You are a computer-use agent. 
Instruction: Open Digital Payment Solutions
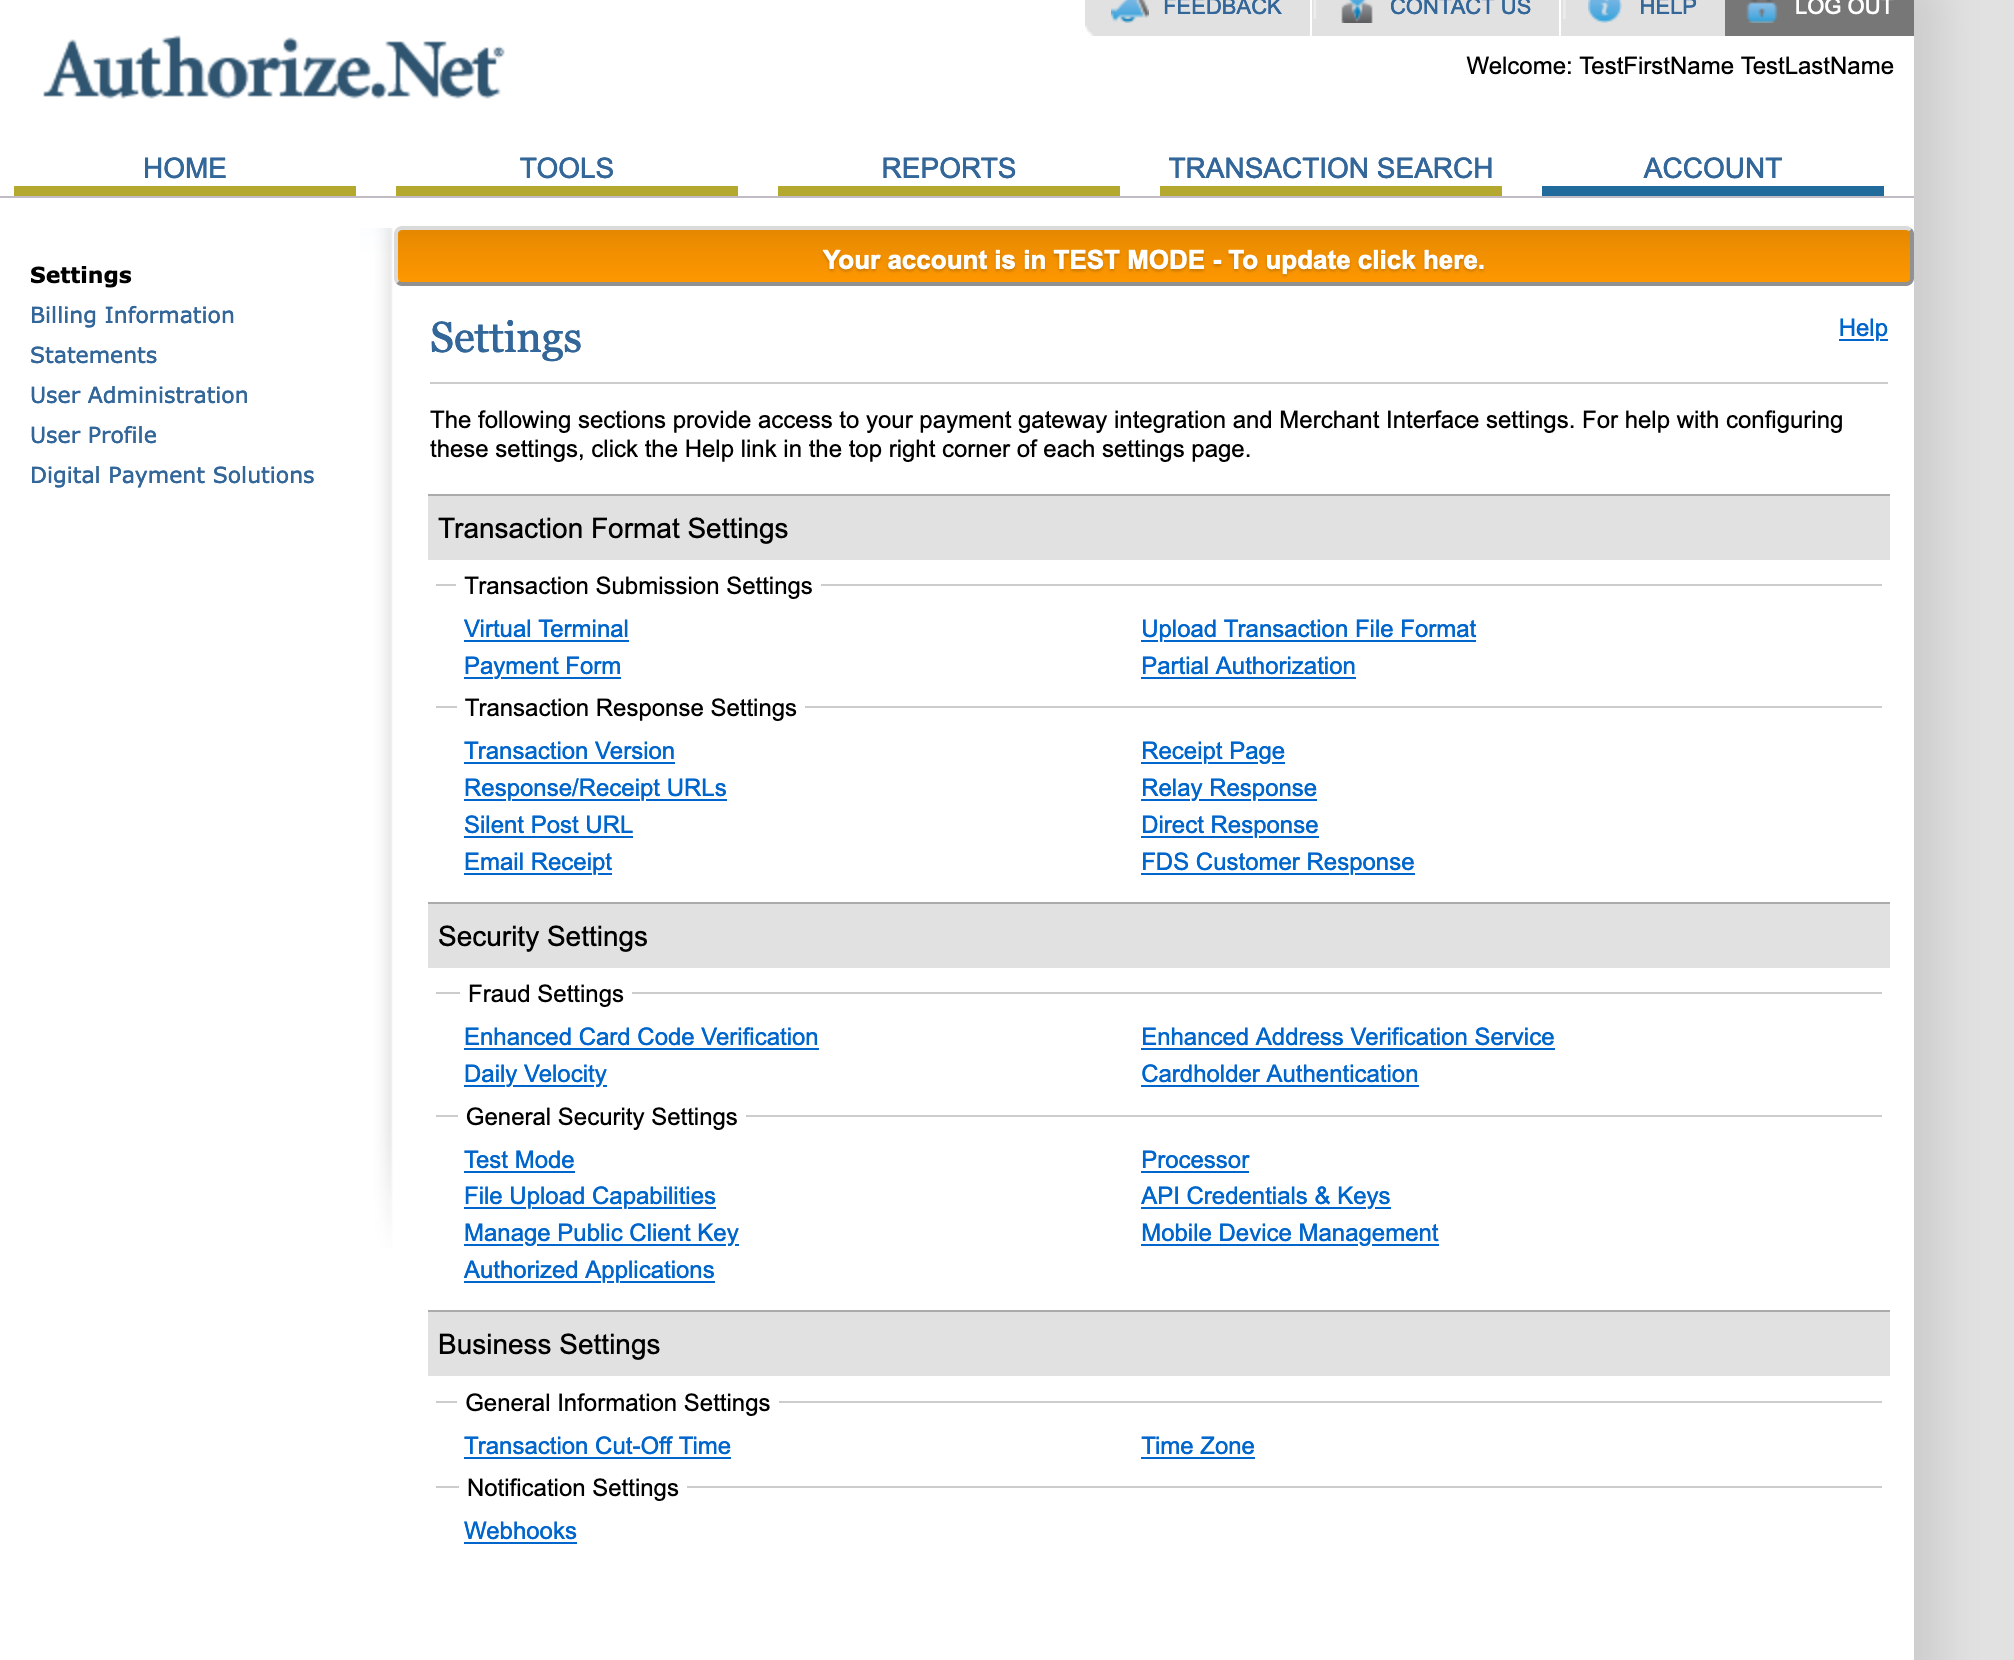[172, 475]
